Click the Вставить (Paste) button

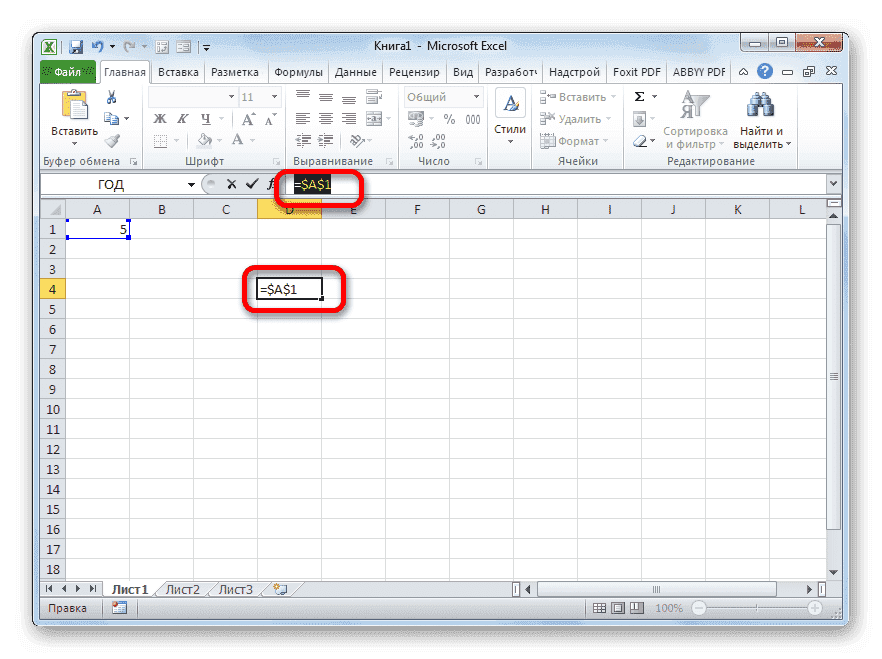tap(73, 110)
